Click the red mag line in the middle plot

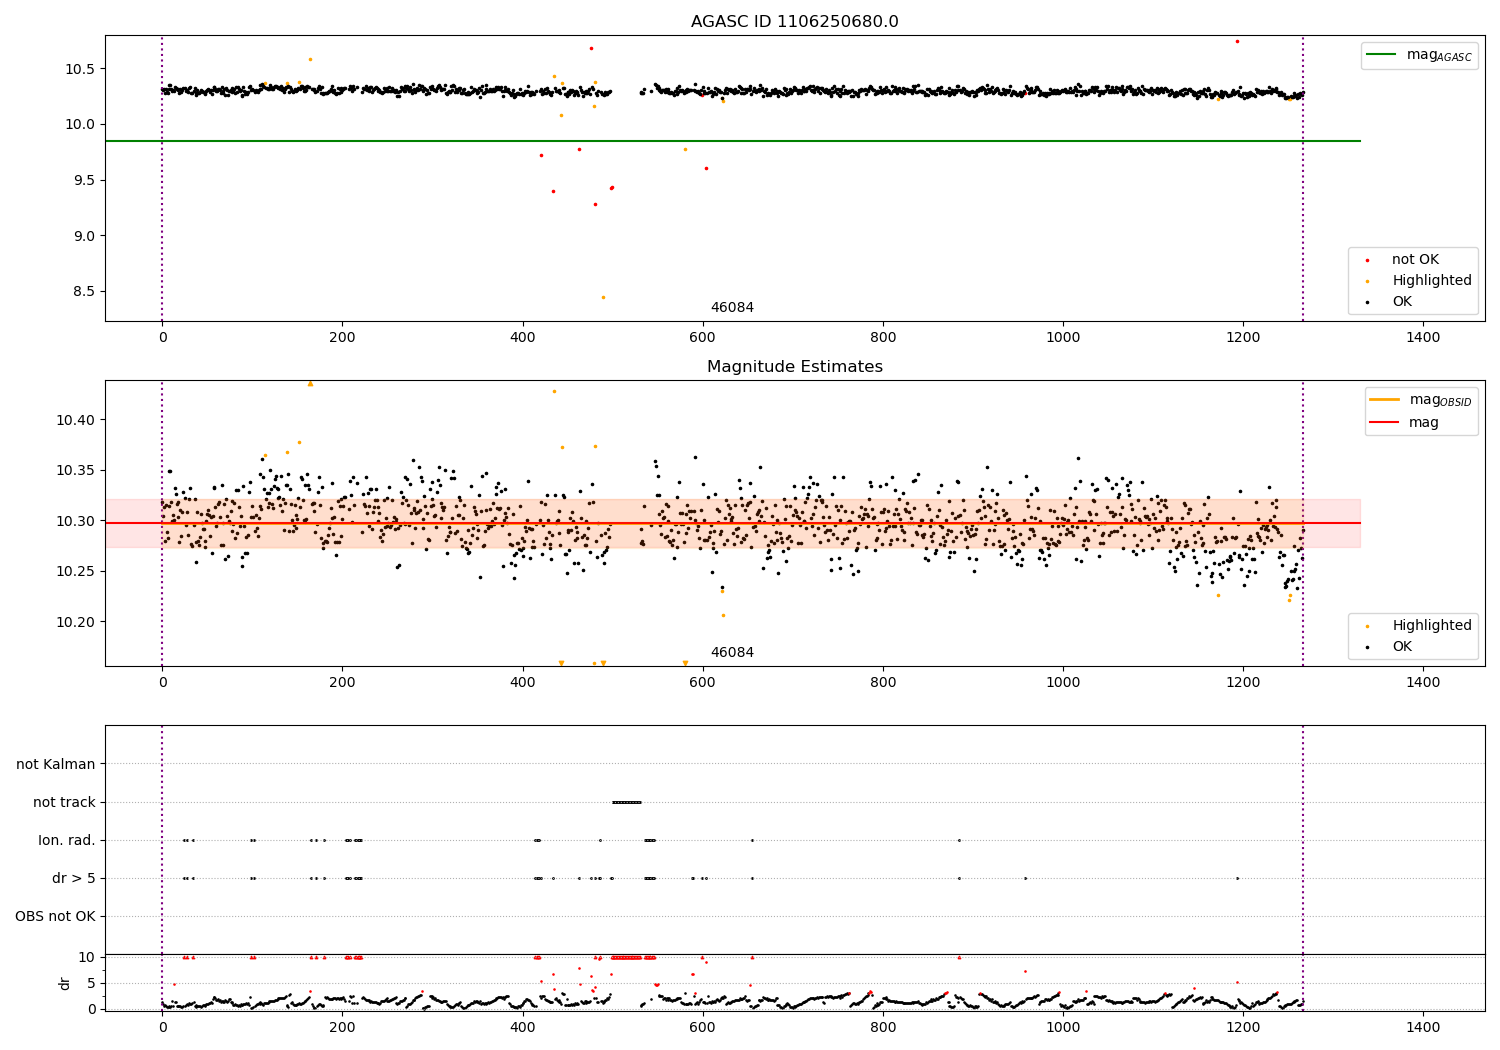click(732, 523)
